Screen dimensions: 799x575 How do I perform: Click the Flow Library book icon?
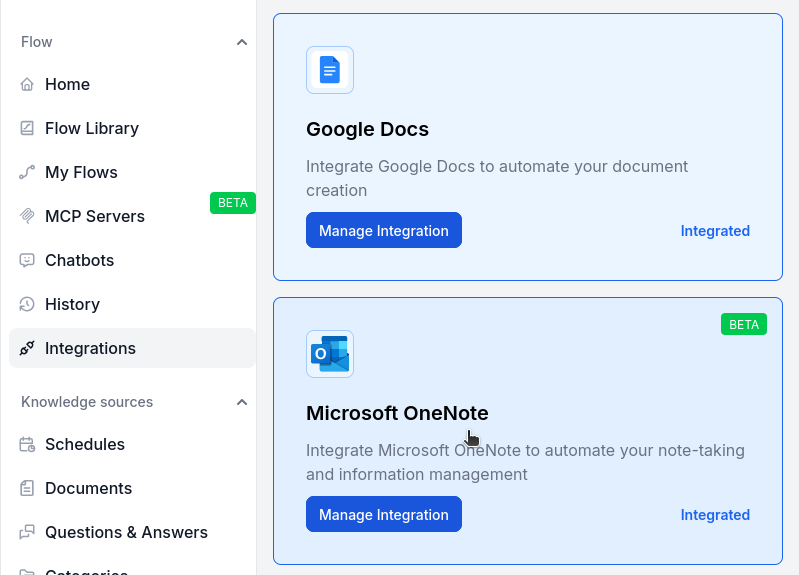tap(27, 129)
